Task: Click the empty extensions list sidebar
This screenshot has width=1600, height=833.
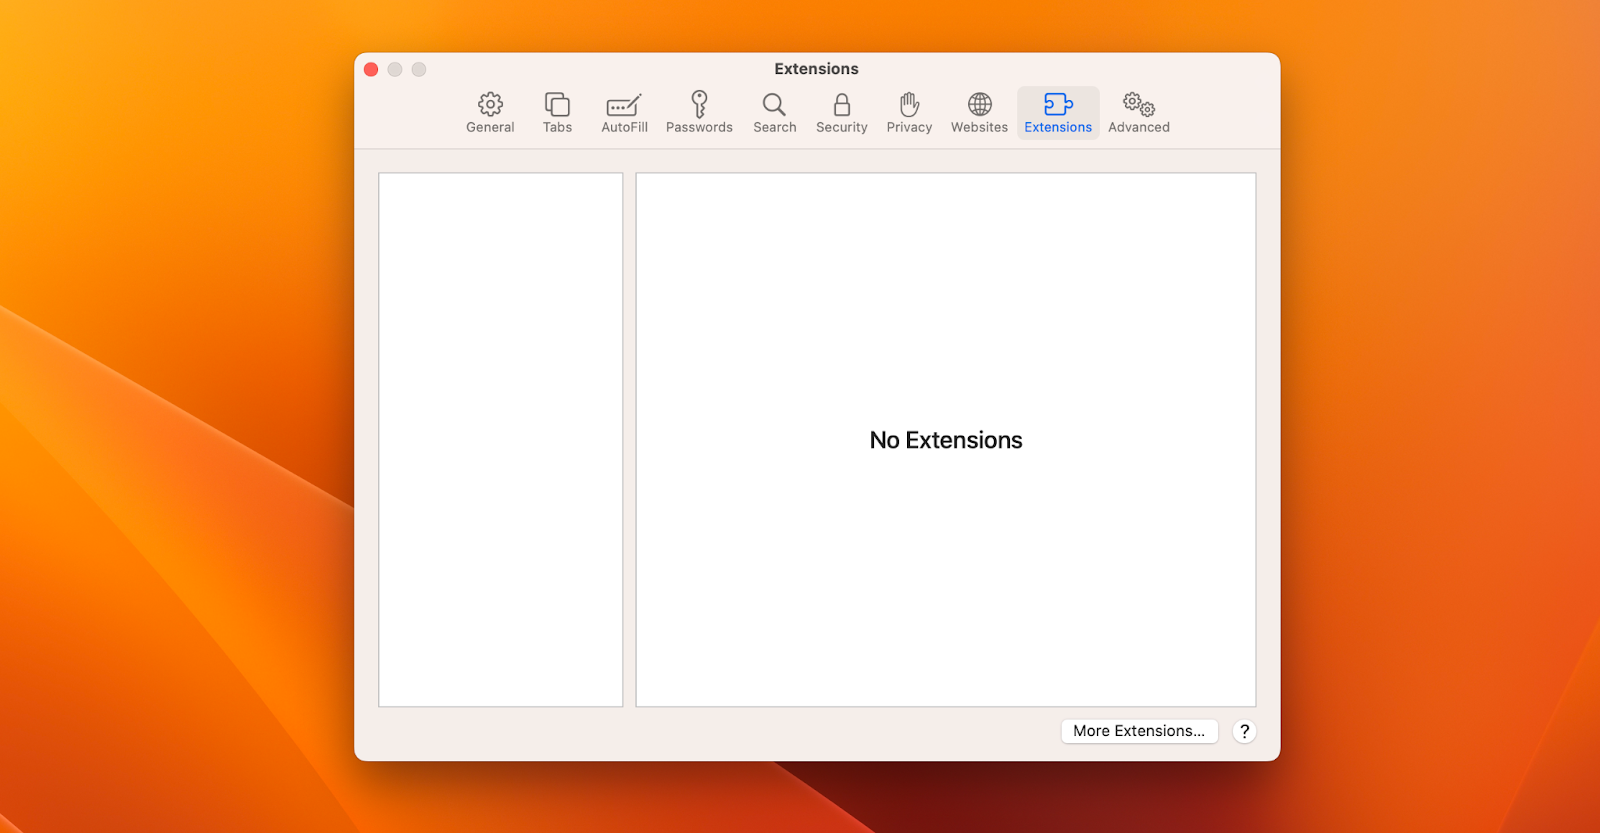Action: tap(501, 440)
